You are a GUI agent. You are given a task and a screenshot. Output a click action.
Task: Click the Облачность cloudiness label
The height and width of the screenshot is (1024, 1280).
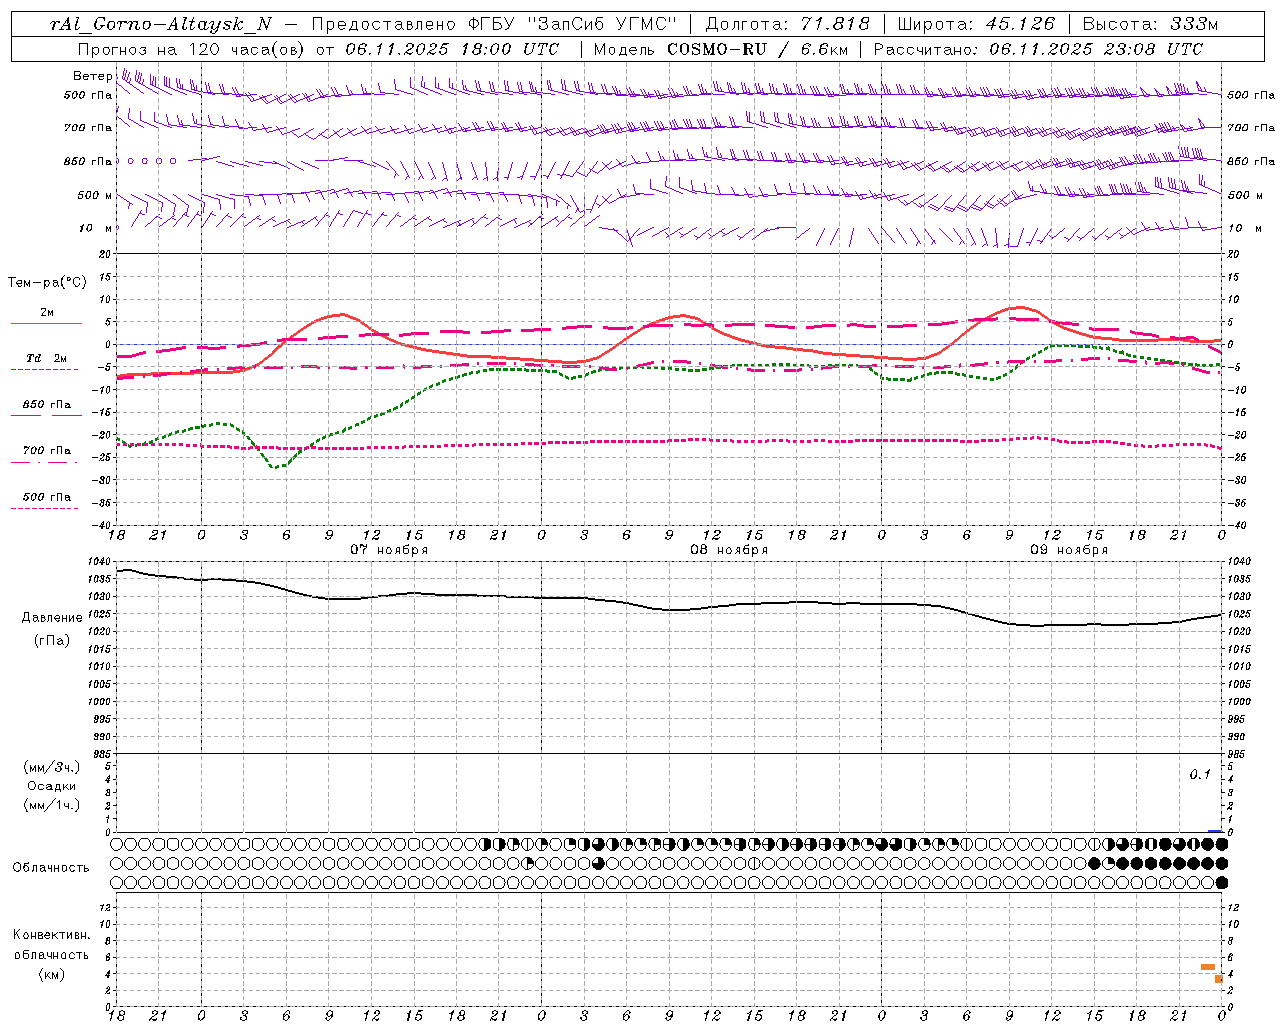51,868
